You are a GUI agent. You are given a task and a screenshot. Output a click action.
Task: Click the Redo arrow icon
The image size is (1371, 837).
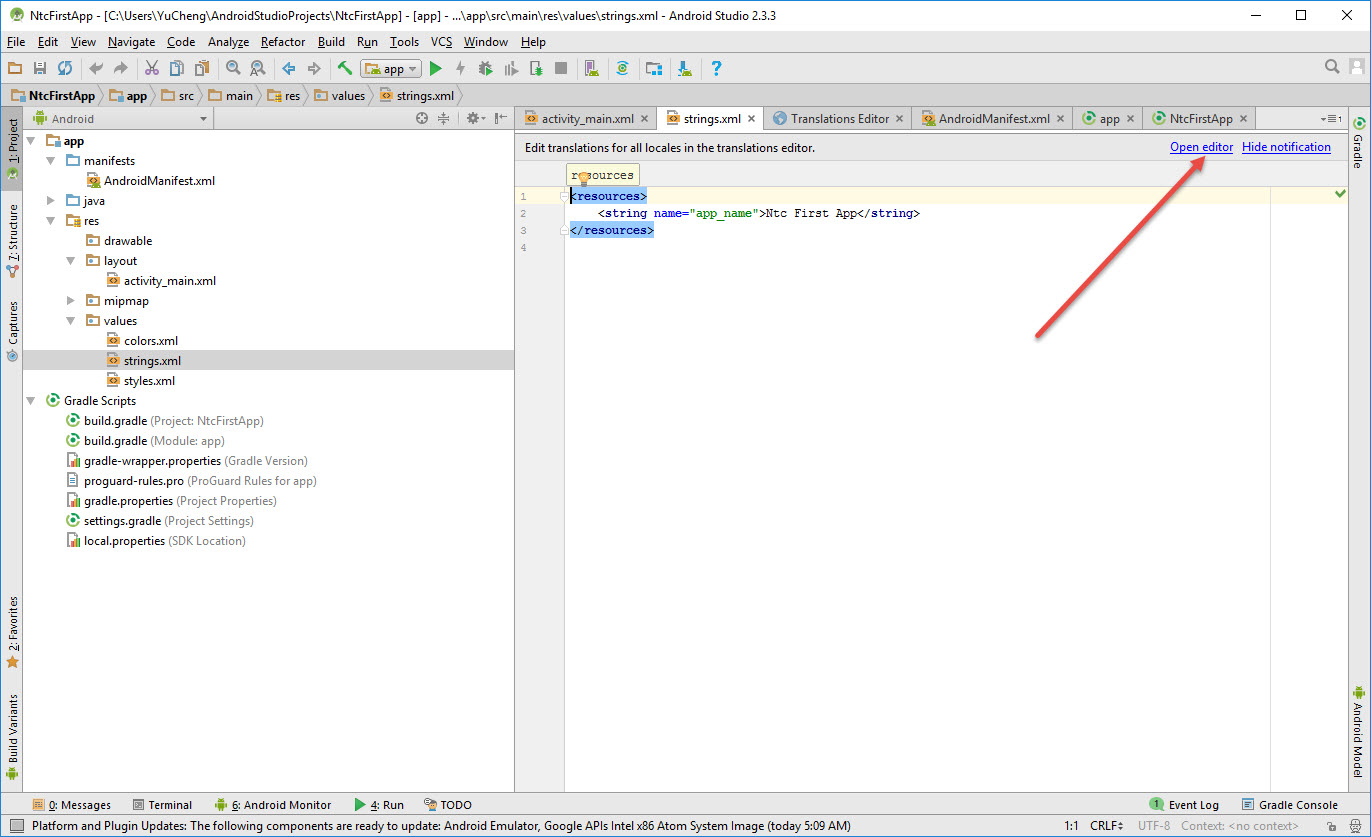pos(121,68)
